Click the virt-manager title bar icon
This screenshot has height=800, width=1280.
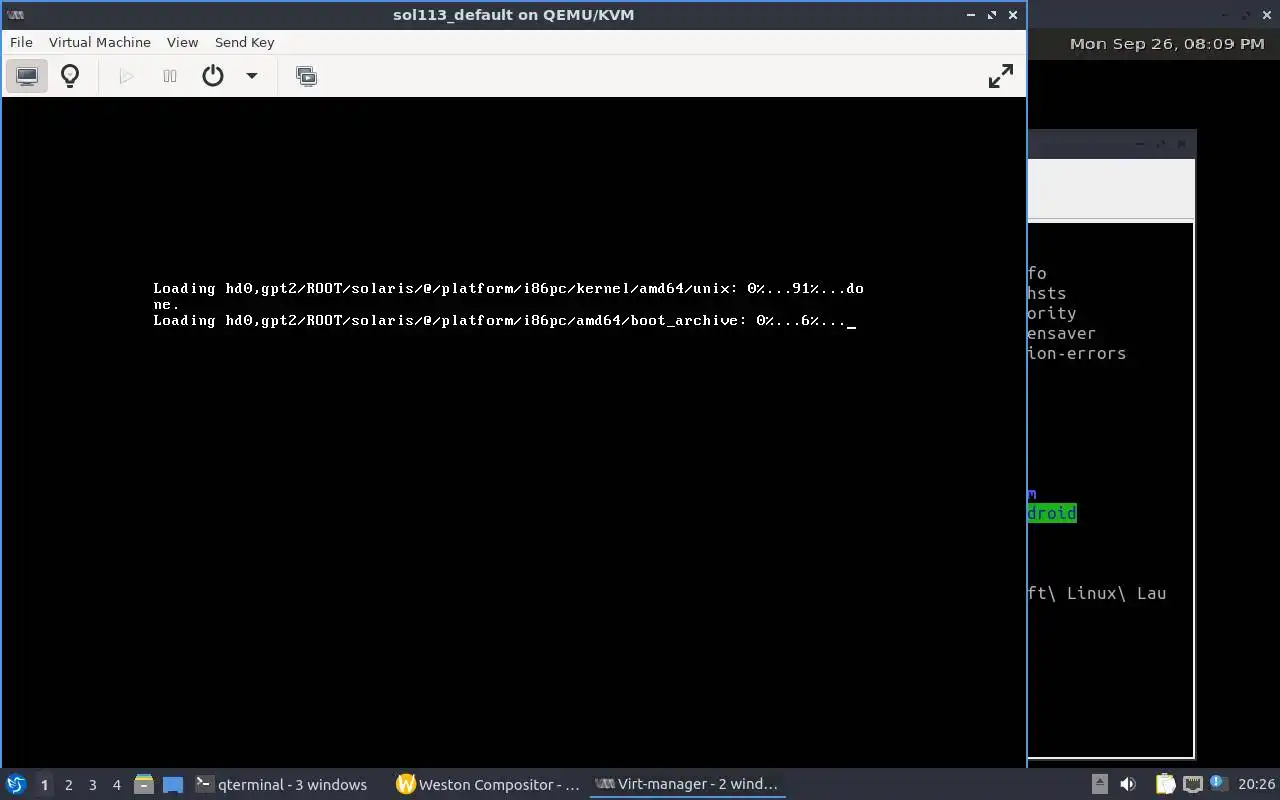[15, 15]
